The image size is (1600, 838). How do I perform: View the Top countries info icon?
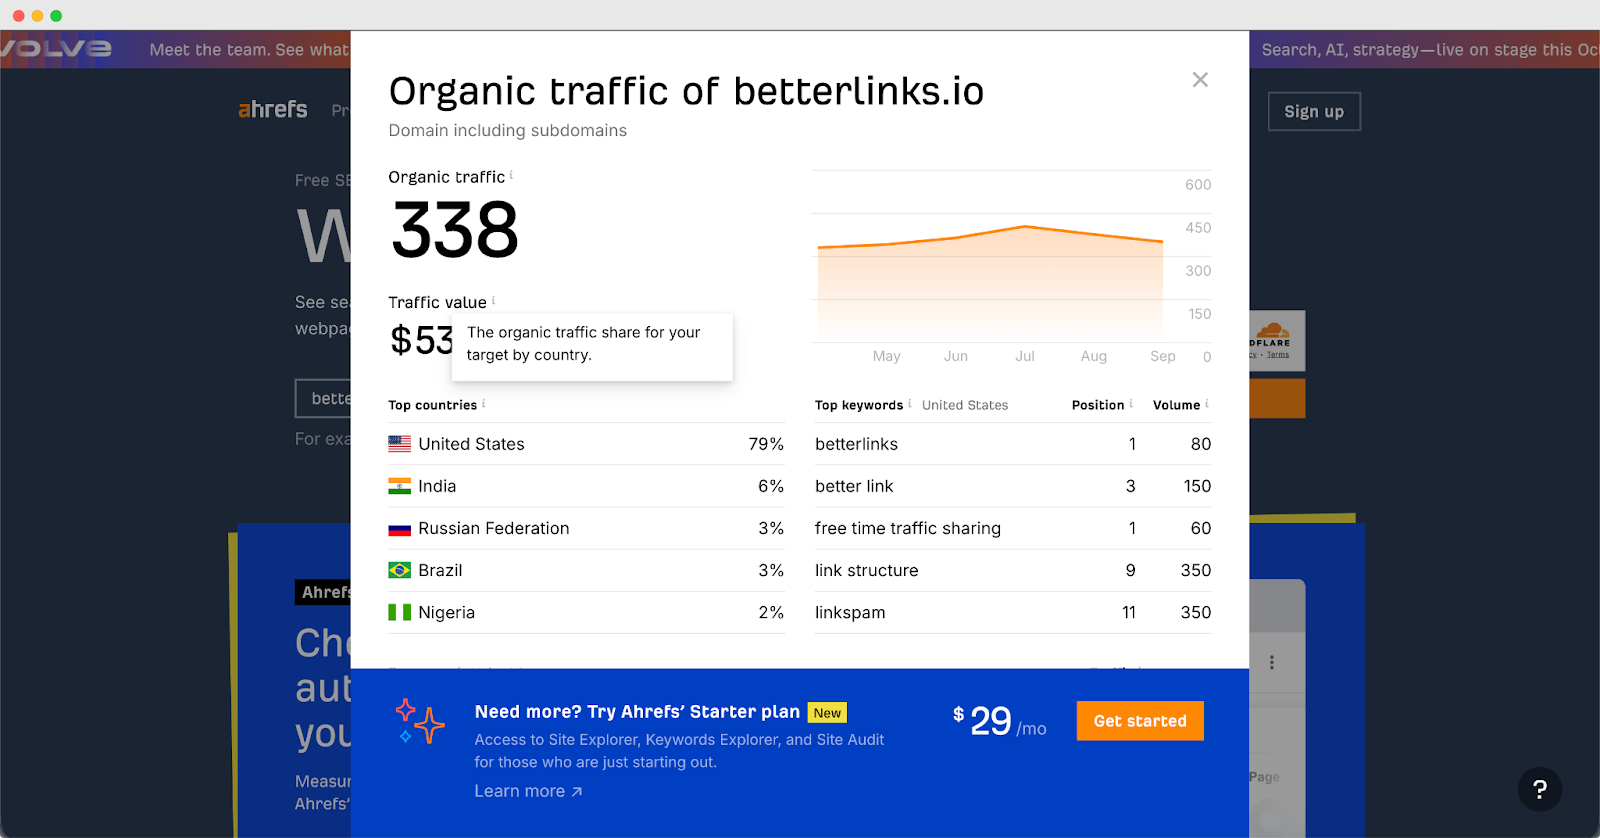tap(483, 404)
